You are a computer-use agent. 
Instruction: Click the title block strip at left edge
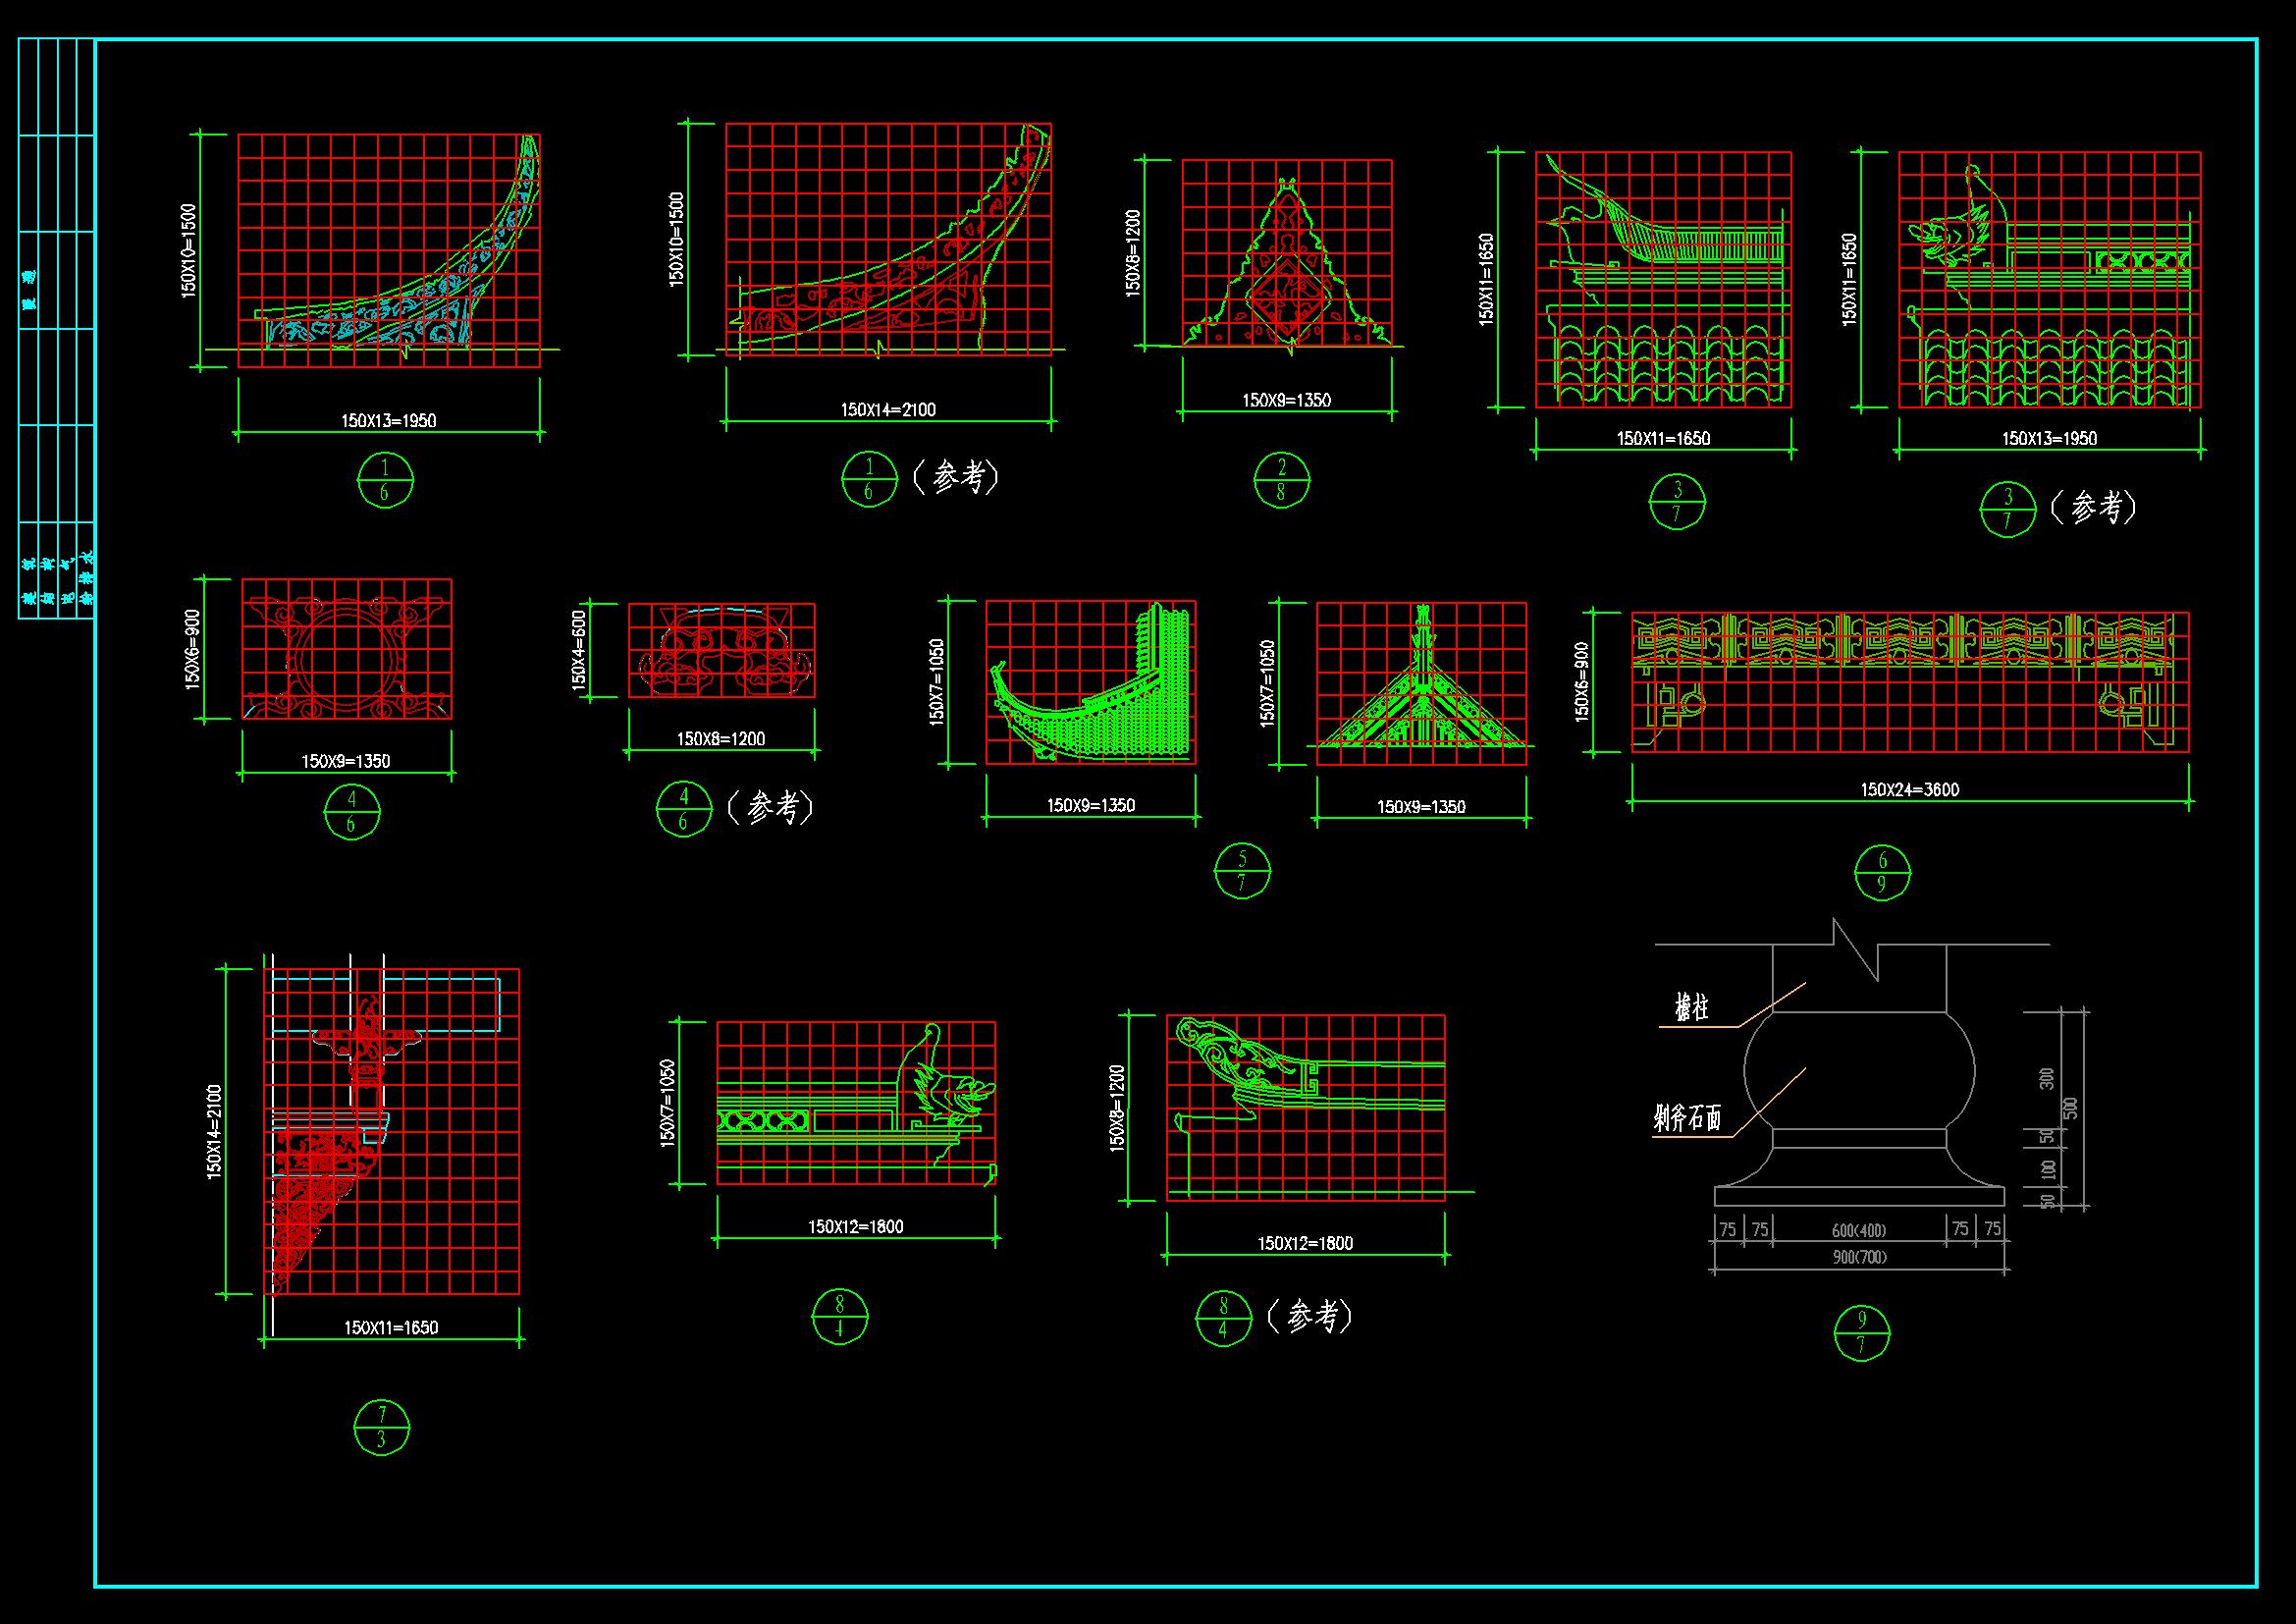(x=56, y=329)
